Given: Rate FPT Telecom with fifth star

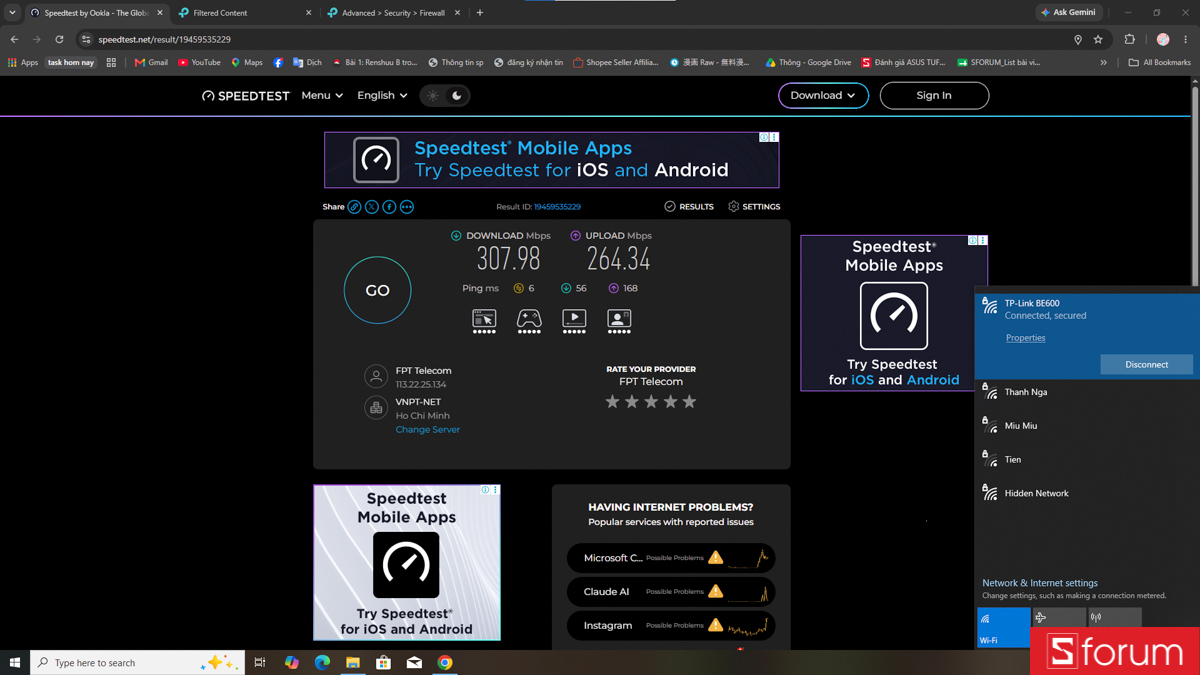Looking at the screenshot, I should [x=689, y=402].
